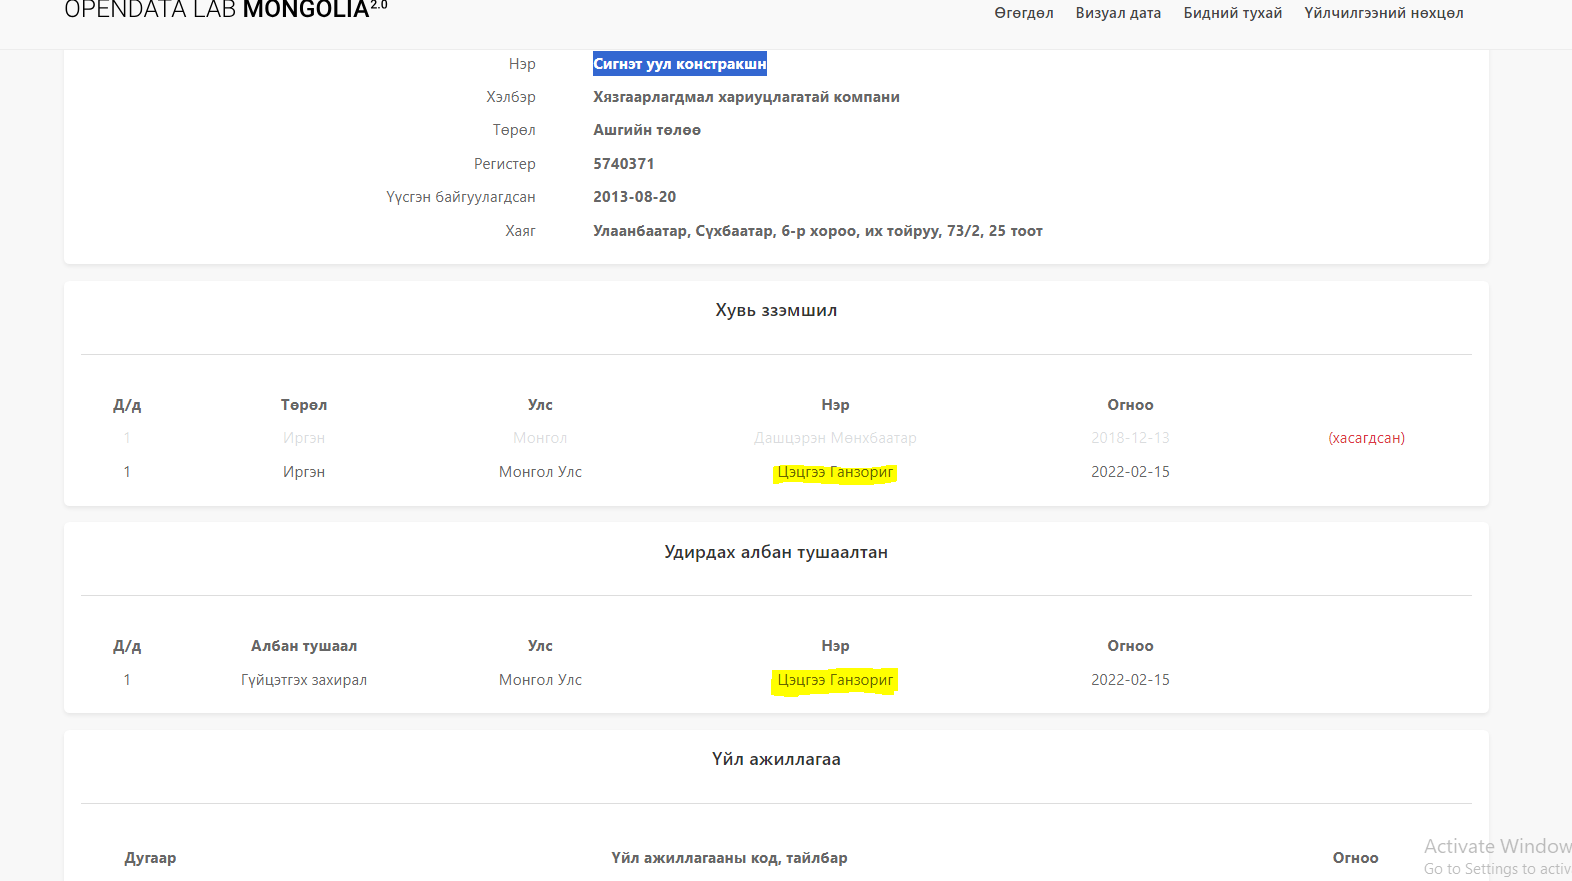The height and width of the screenshot is (881, 1572).
Task: Click Гүйцэтгэх захирал position cell
Action: coord(304,680)
